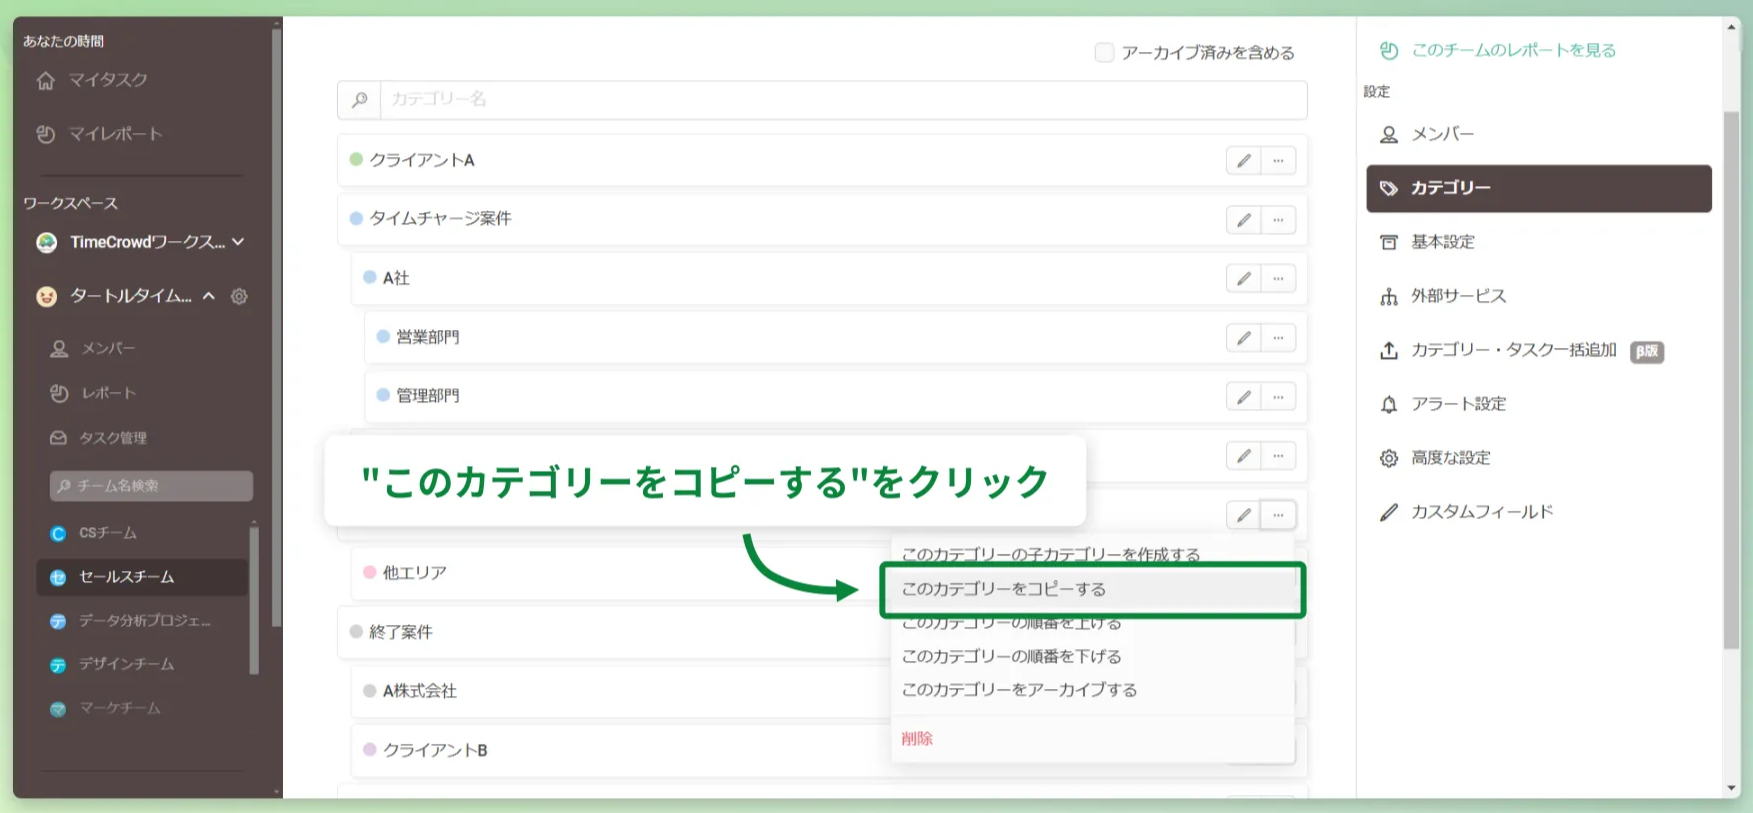This screenshot has width=1753, height=813.
Task: Click the team list scrollbar in sidebar
Action: tap(254, 599)
